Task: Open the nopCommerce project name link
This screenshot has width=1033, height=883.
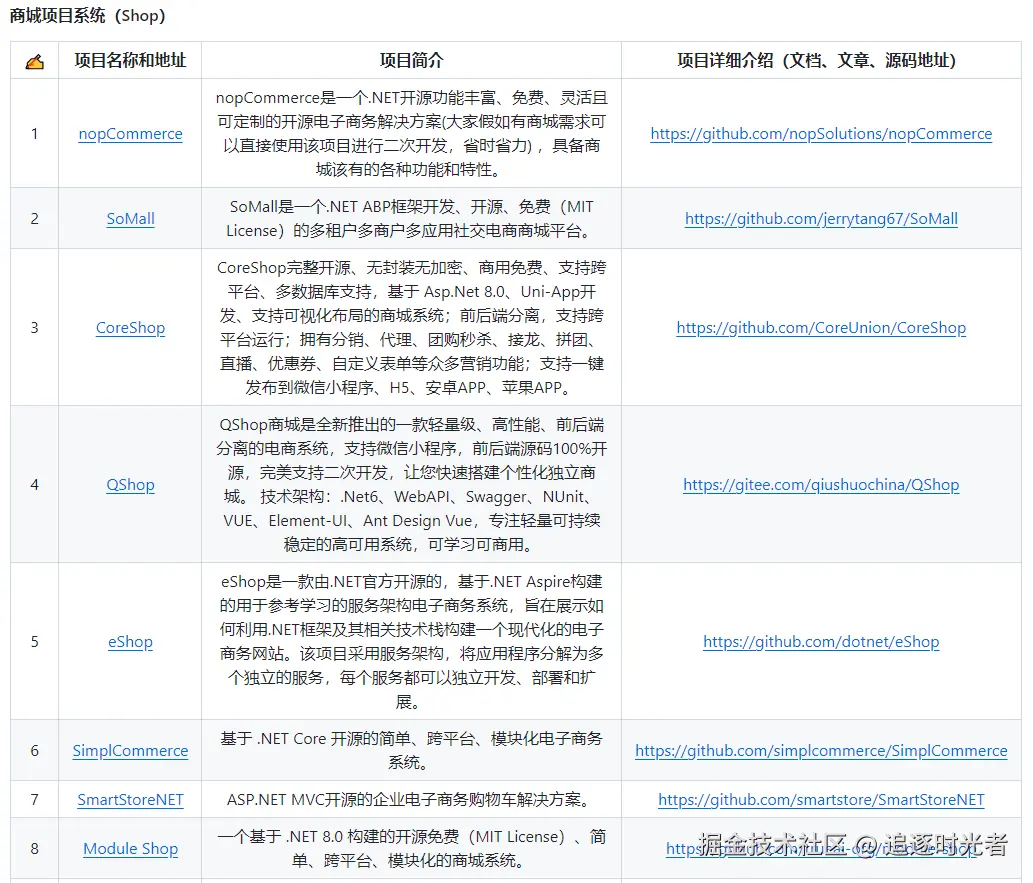Action: 130,134
